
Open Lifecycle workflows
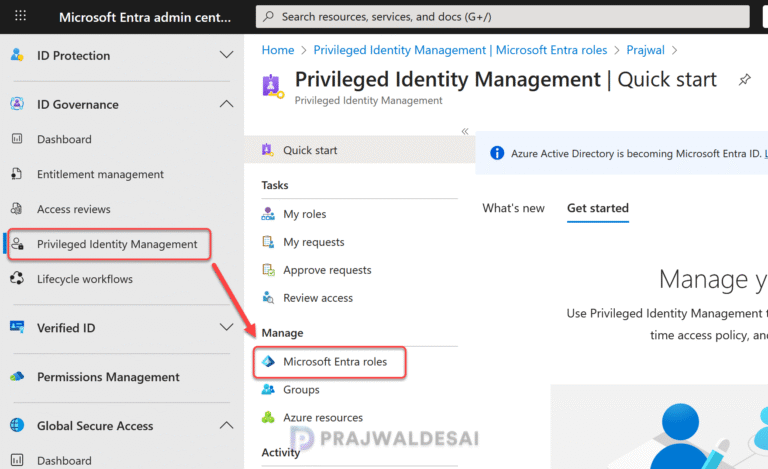[85, 279]
